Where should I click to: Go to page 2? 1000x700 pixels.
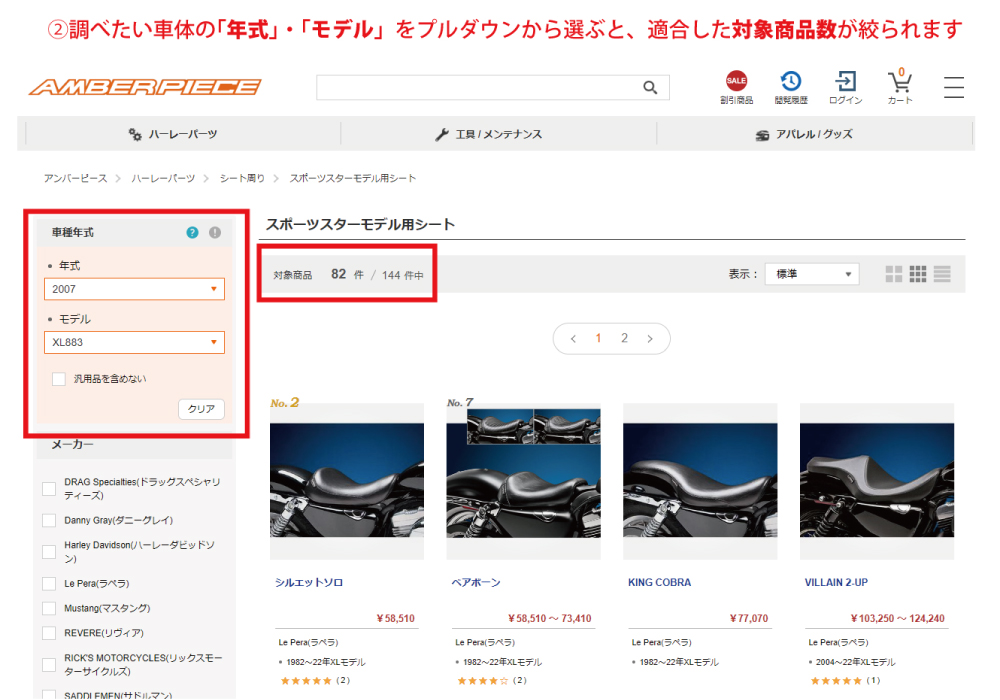(624, 339)
